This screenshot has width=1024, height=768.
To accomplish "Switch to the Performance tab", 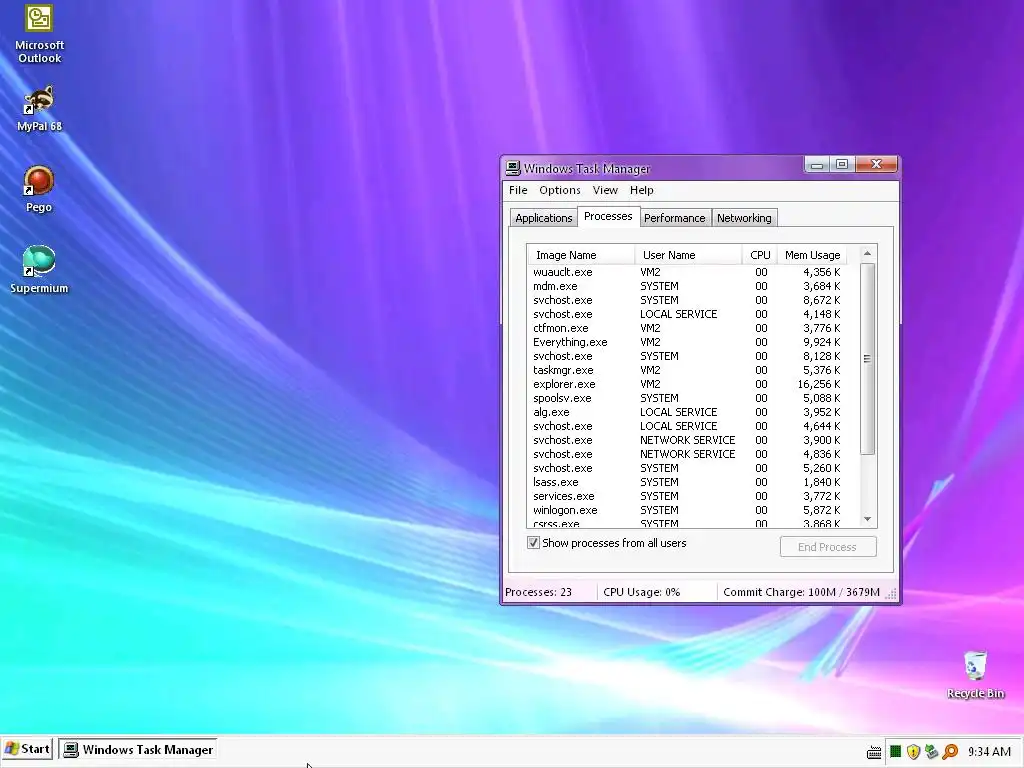I will coord(675,218).
